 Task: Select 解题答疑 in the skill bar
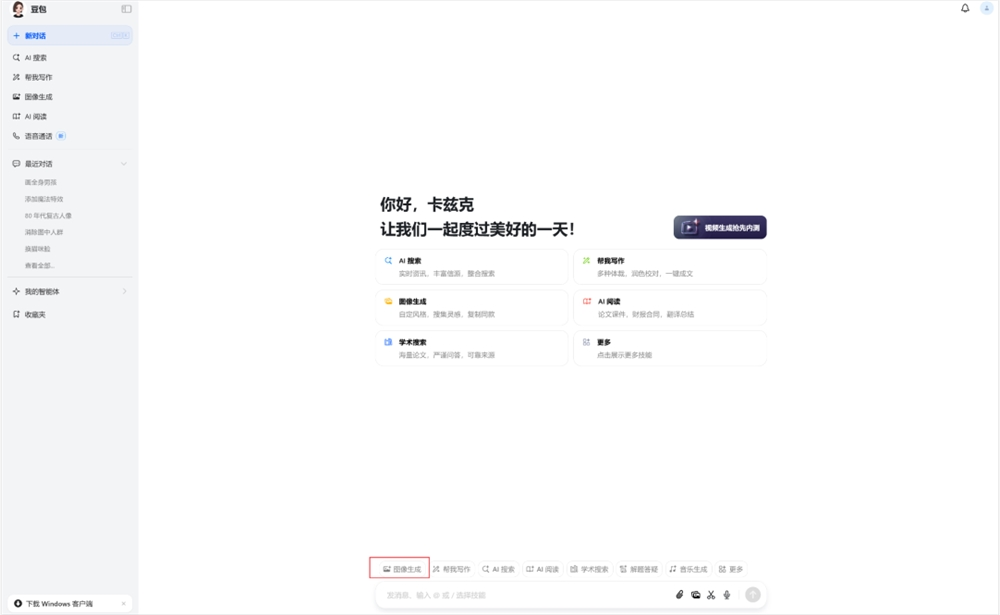pyautogui.click(x=641, y=567)
